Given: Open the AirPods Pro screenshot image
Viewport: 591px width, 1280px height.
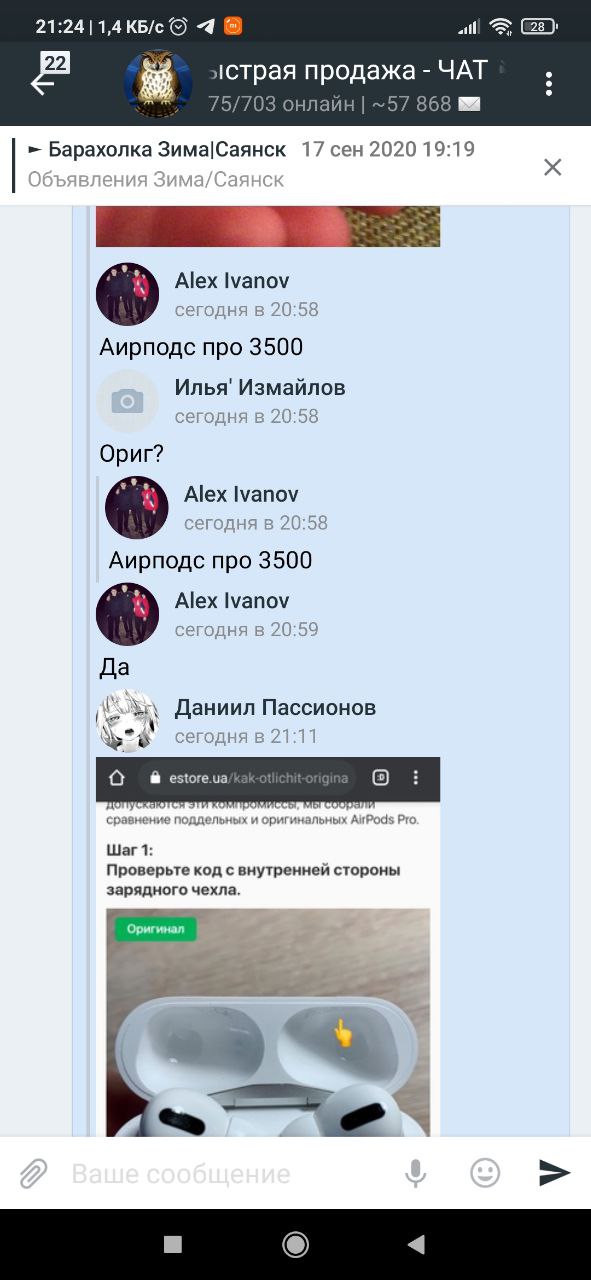Looking at the screenshot, I should 268,946.
